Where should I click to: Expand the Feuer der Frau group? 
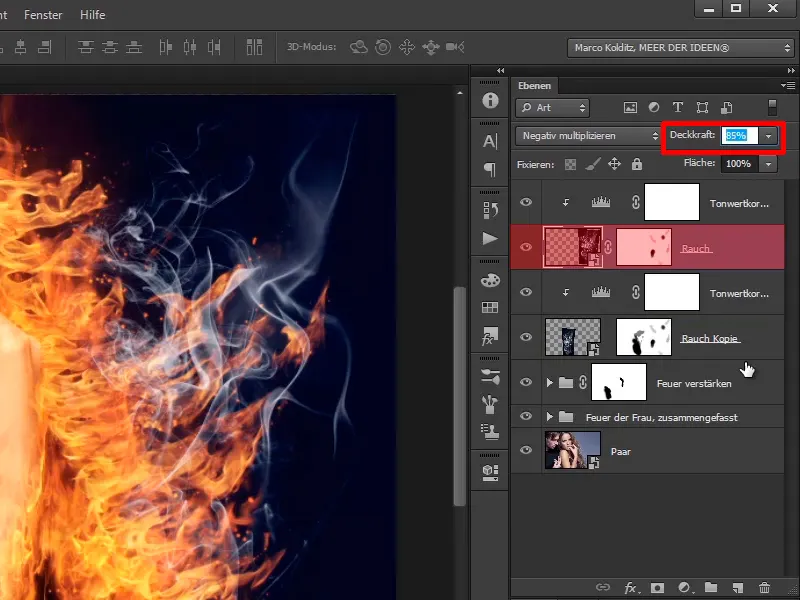pyautogui.click(x=549, y=416)
